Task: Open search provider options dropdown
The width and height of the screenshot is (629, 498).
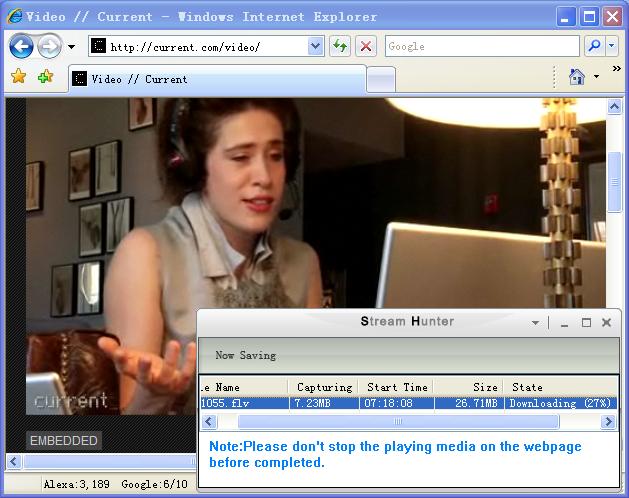Action: 612,47
